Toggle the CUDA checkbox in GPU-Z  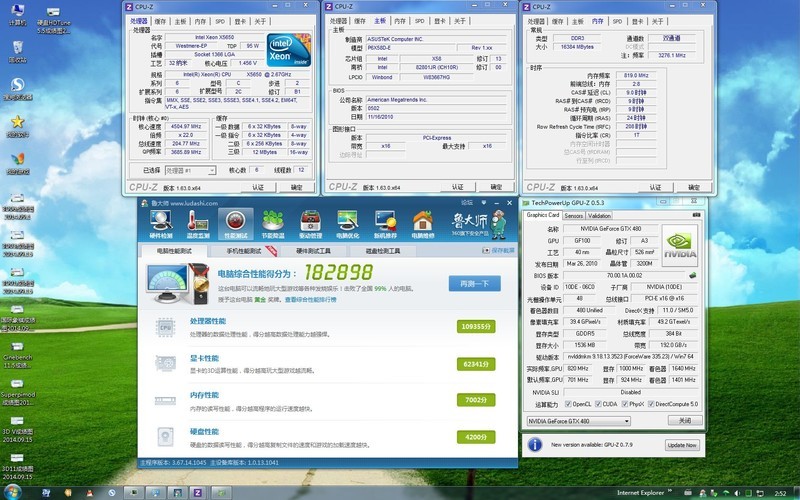pos(598,404)
